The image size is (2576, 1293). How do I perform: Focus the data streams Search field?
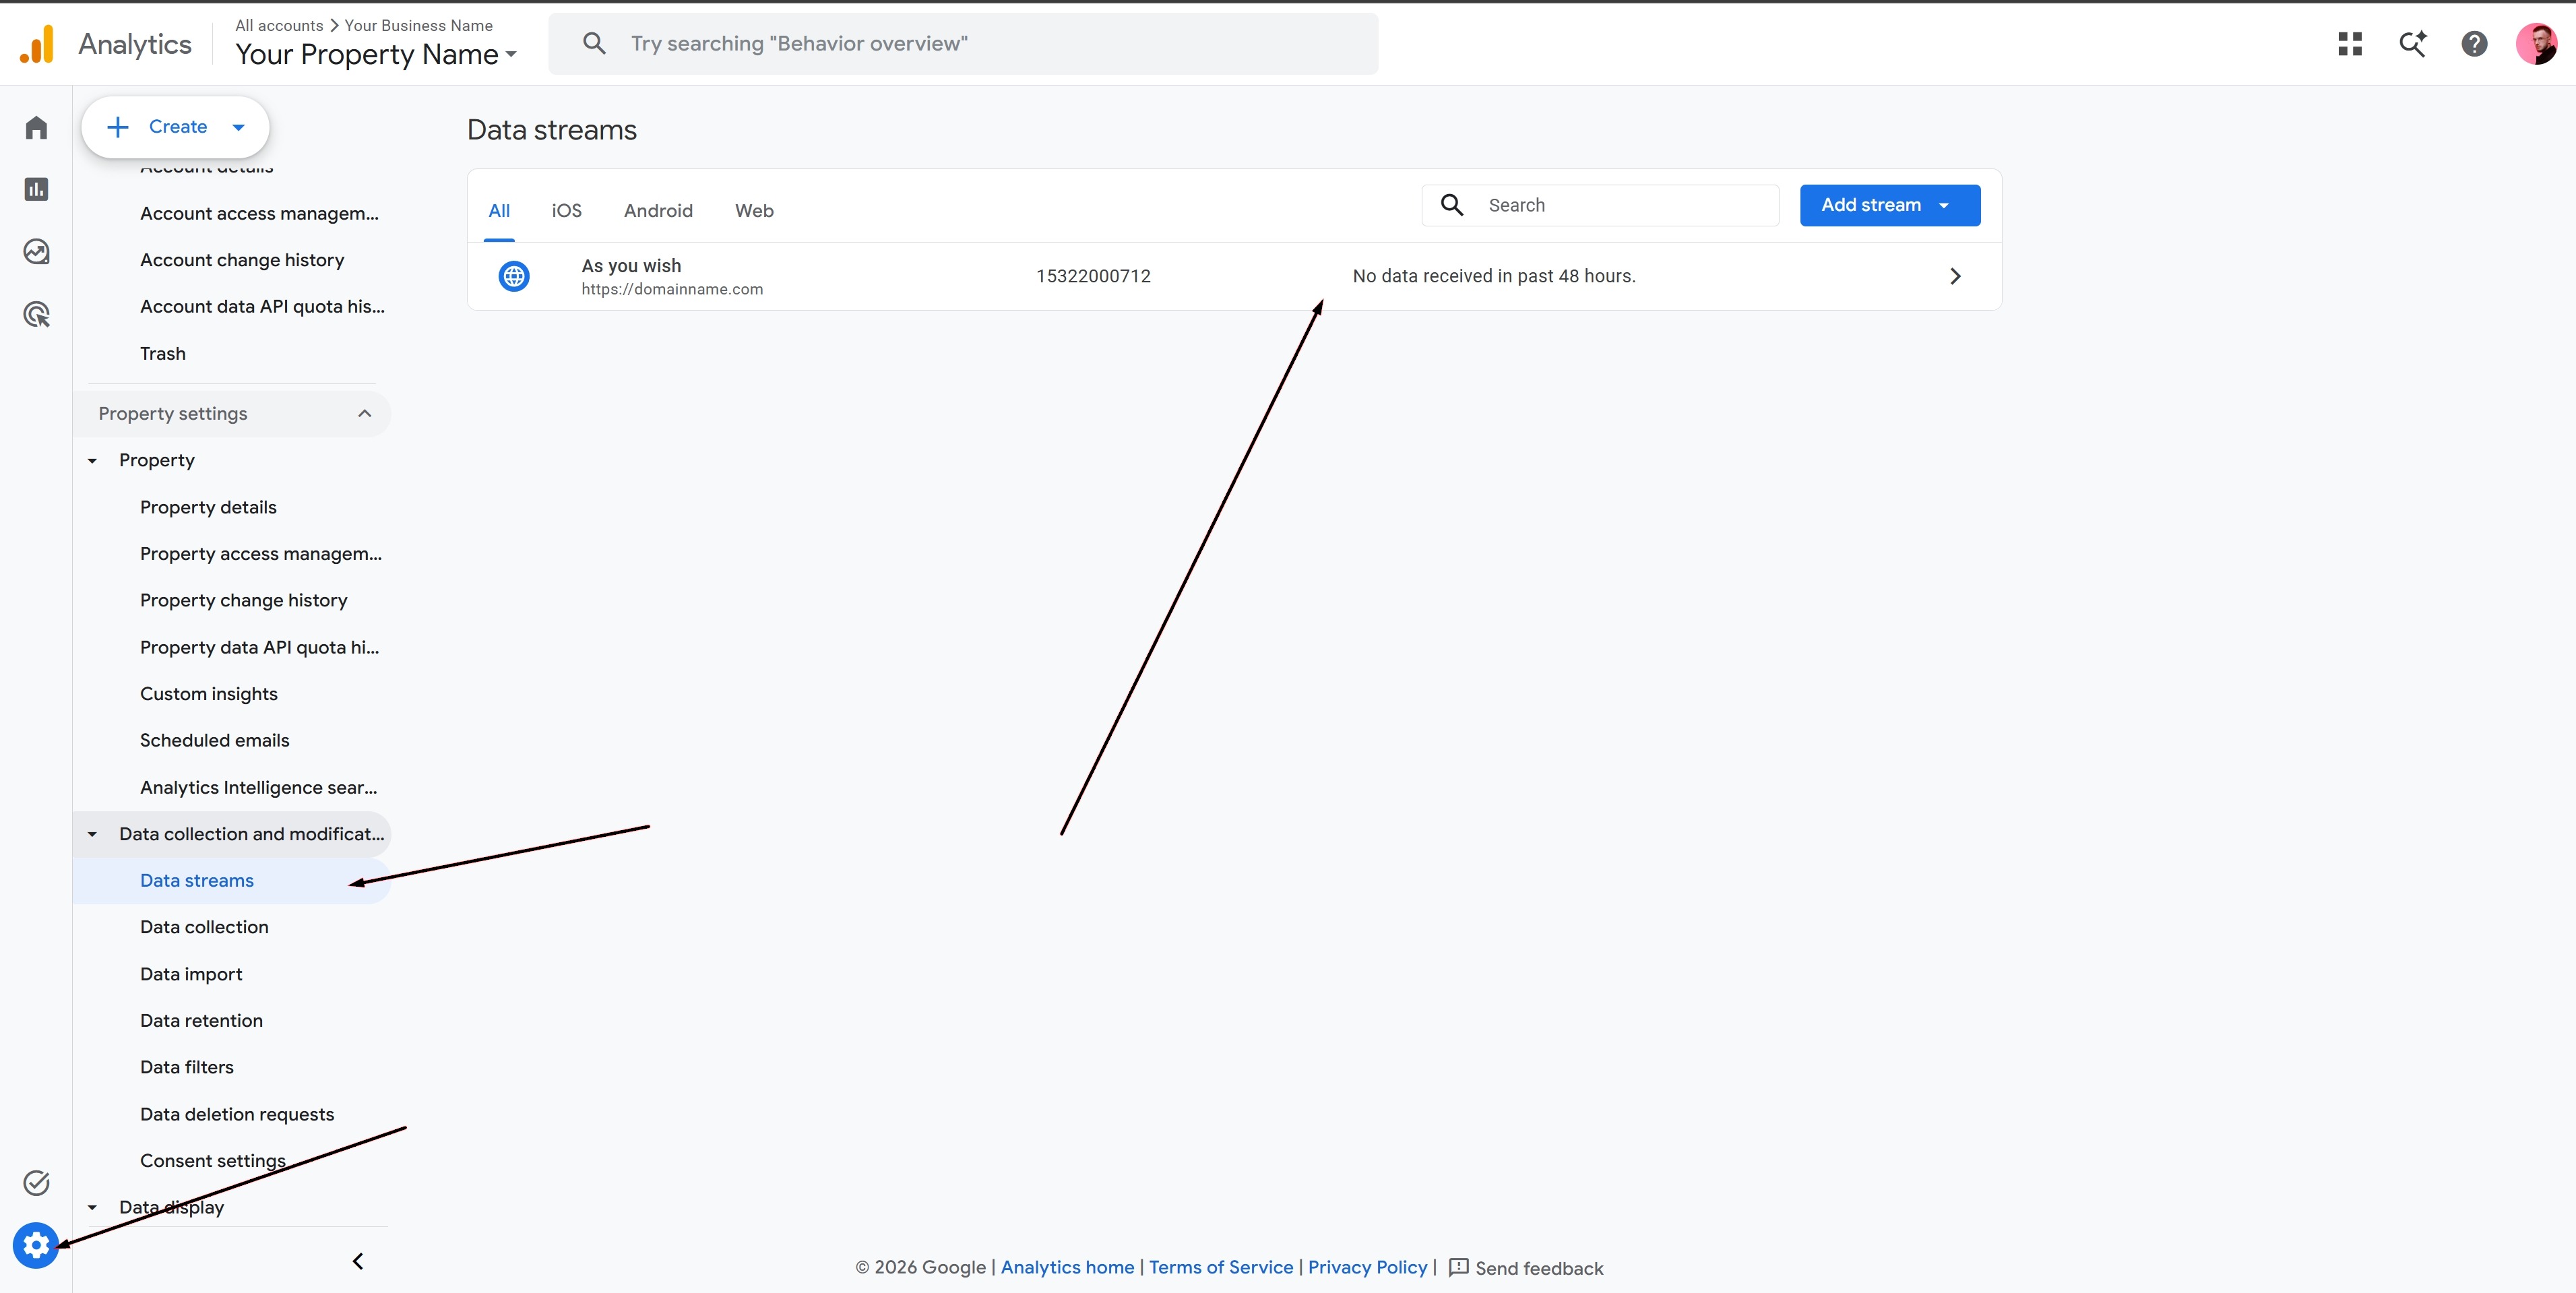(1600, 205)
